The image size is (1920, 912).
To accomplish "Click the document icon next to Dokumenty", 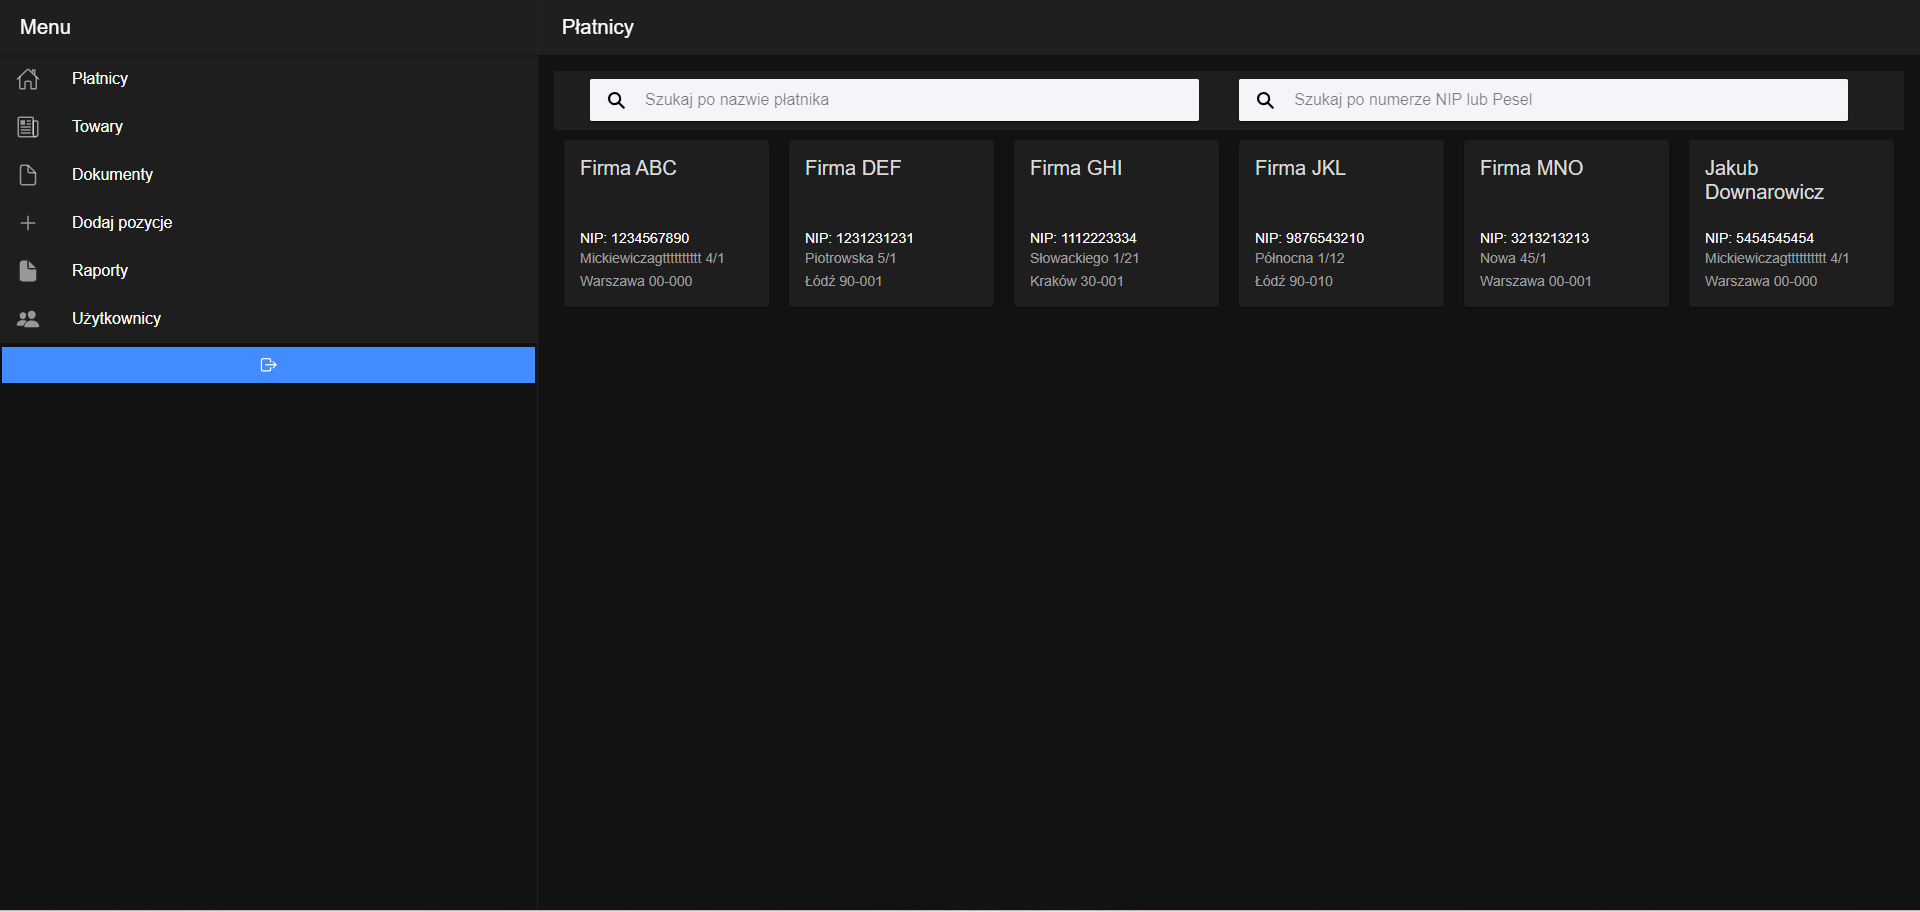I will [x=27, y=175].
